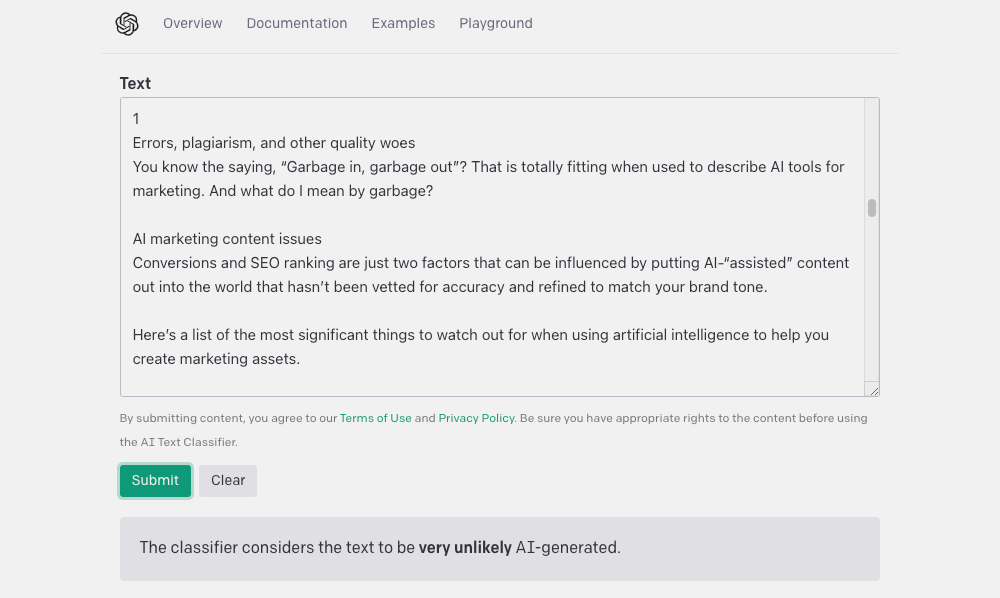Navigate to the Overview page
The width and height of the screenshot is (1000, 598).
[x=192, y=23]
